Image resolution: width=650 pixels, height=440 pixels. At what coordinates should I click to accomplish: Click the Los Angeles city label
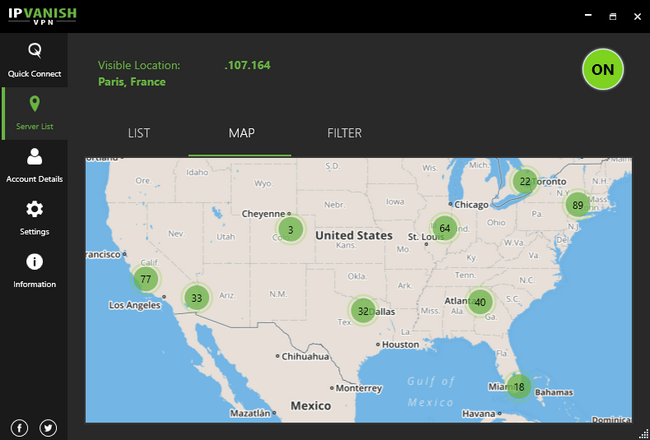pyautogui.click(x=135, y=305)
